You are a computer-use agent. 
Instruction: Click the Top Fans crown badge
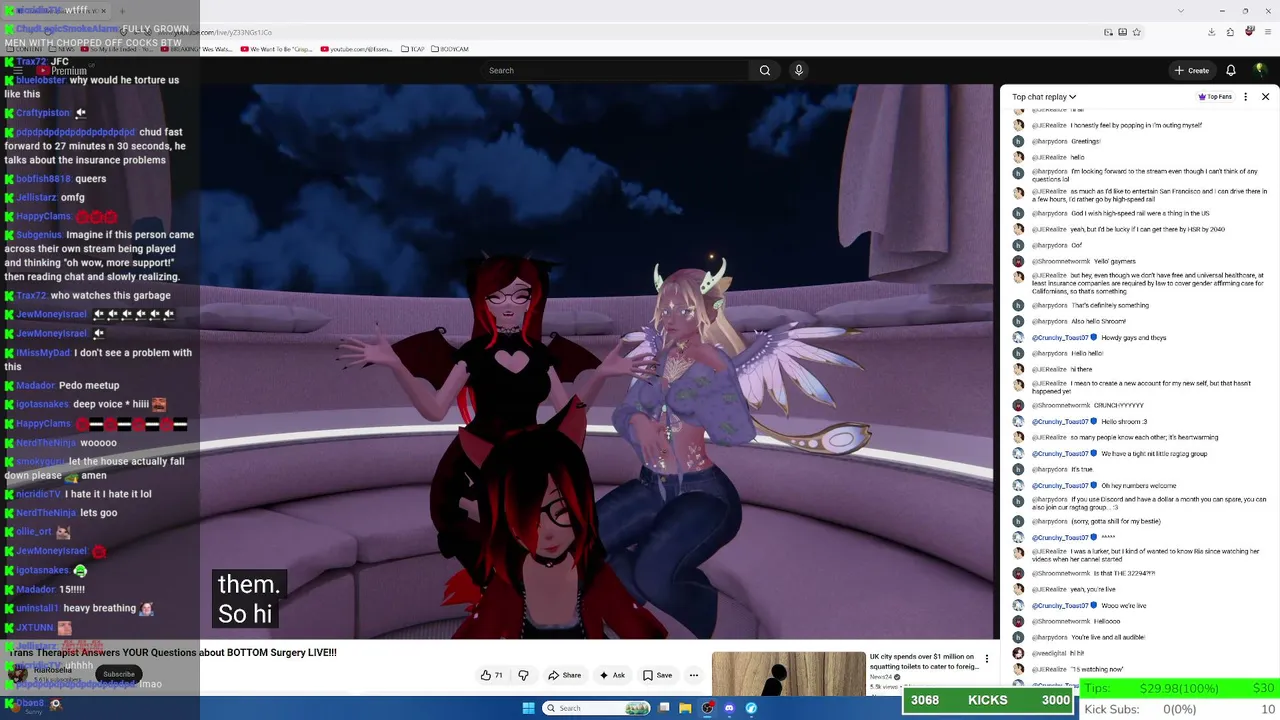point(1215,97)
